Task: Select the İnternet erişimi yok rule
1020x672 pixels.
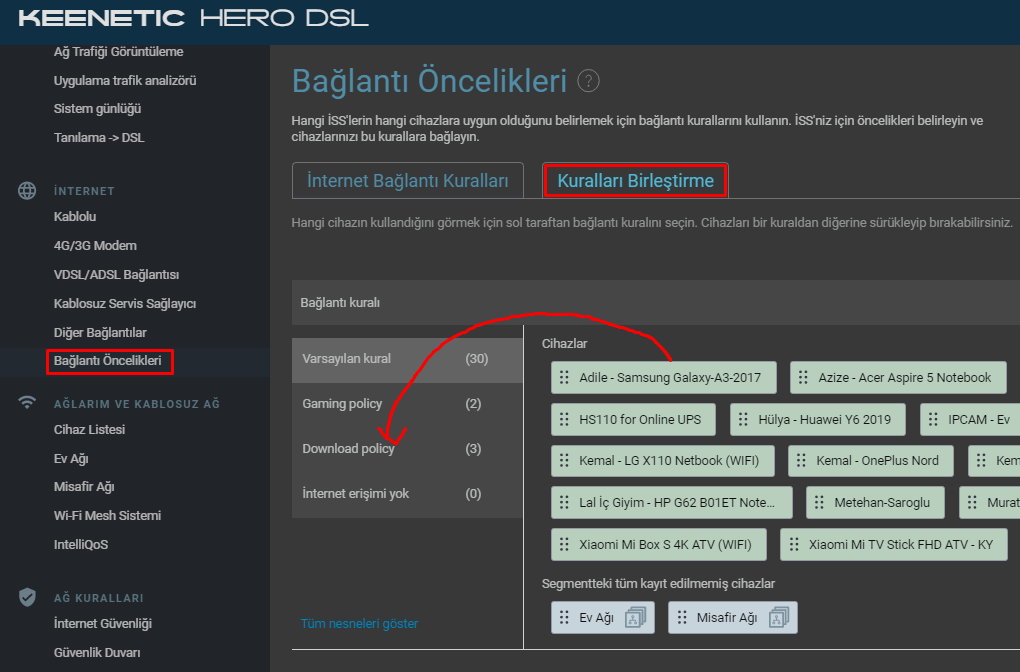Action: point(407,494)
